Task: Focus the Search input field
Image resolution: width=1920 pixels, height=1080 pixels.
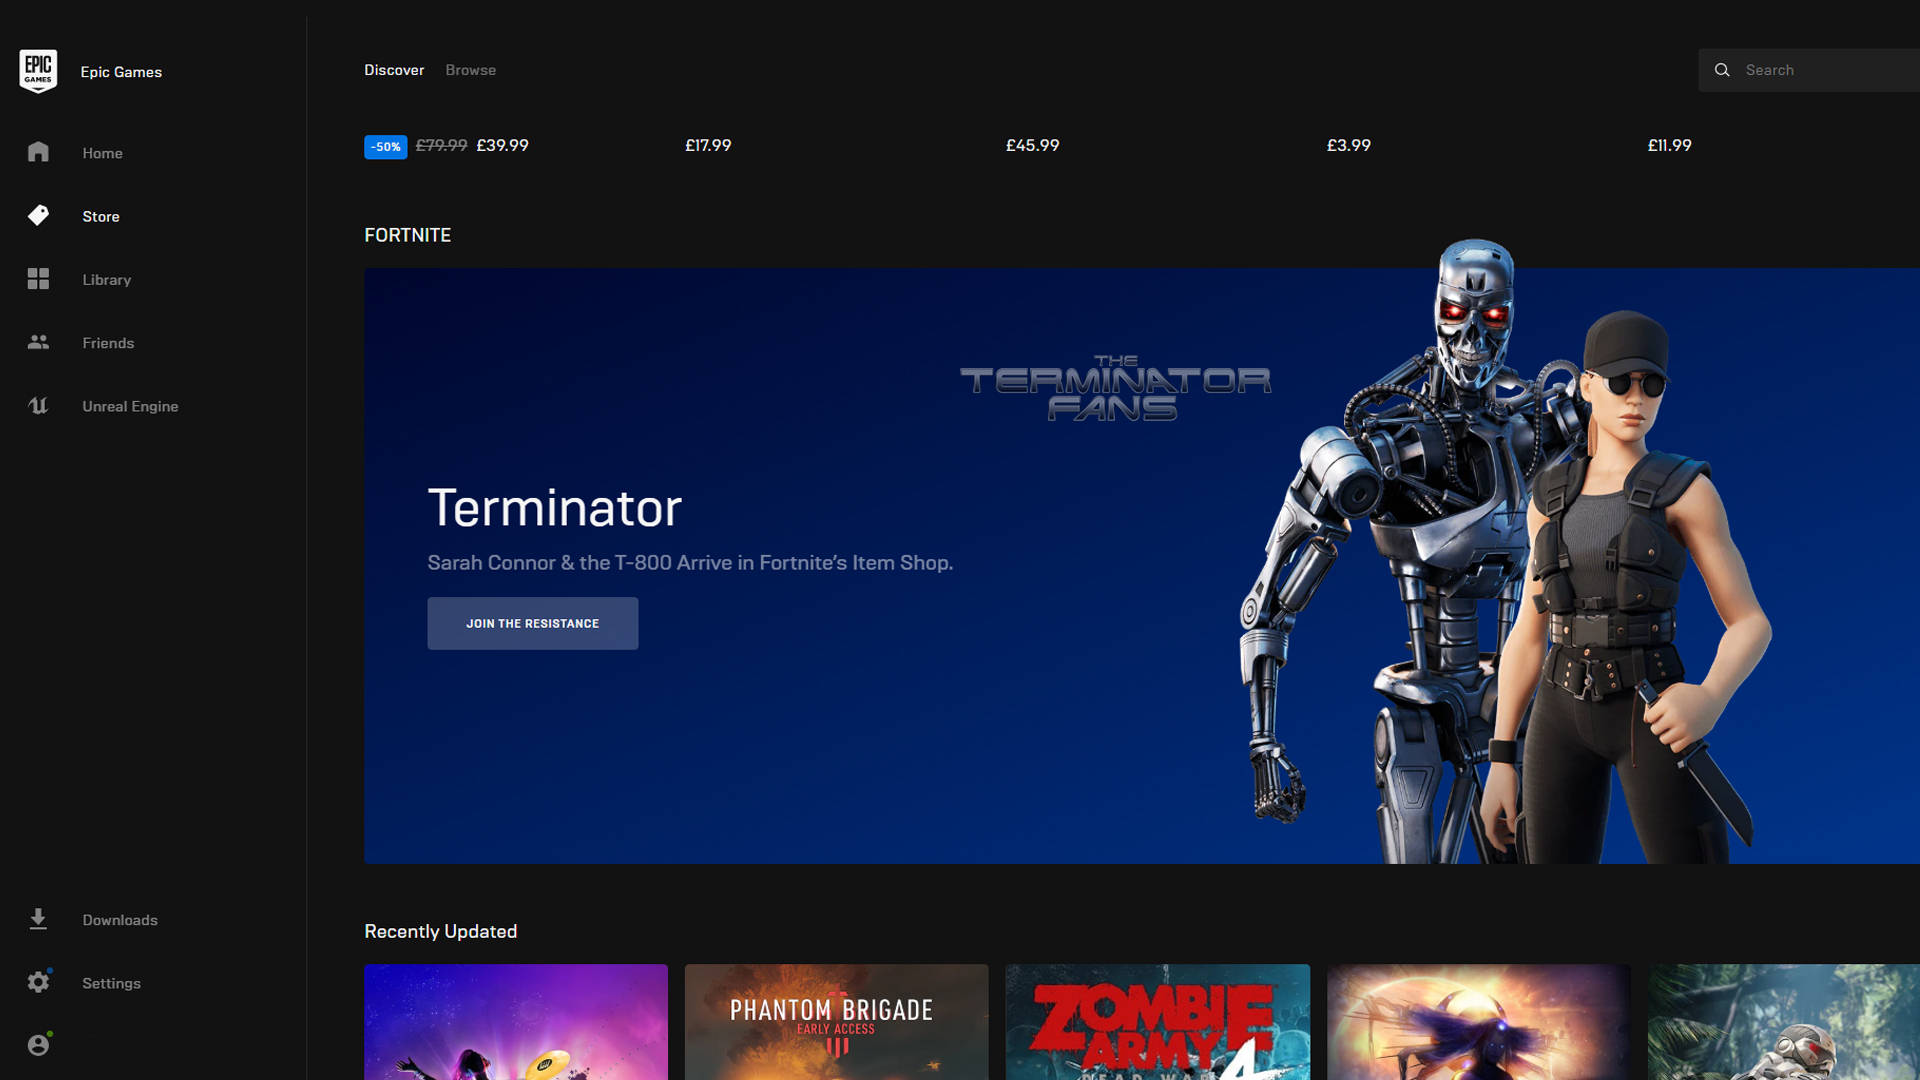Action: (1809, 70)
